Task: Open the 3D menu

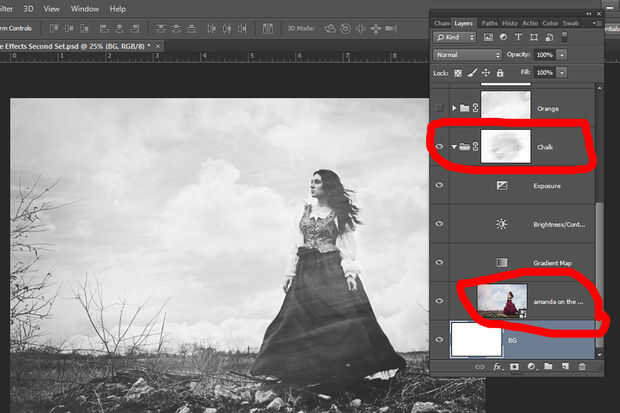Action: click(x=28, y=9)
